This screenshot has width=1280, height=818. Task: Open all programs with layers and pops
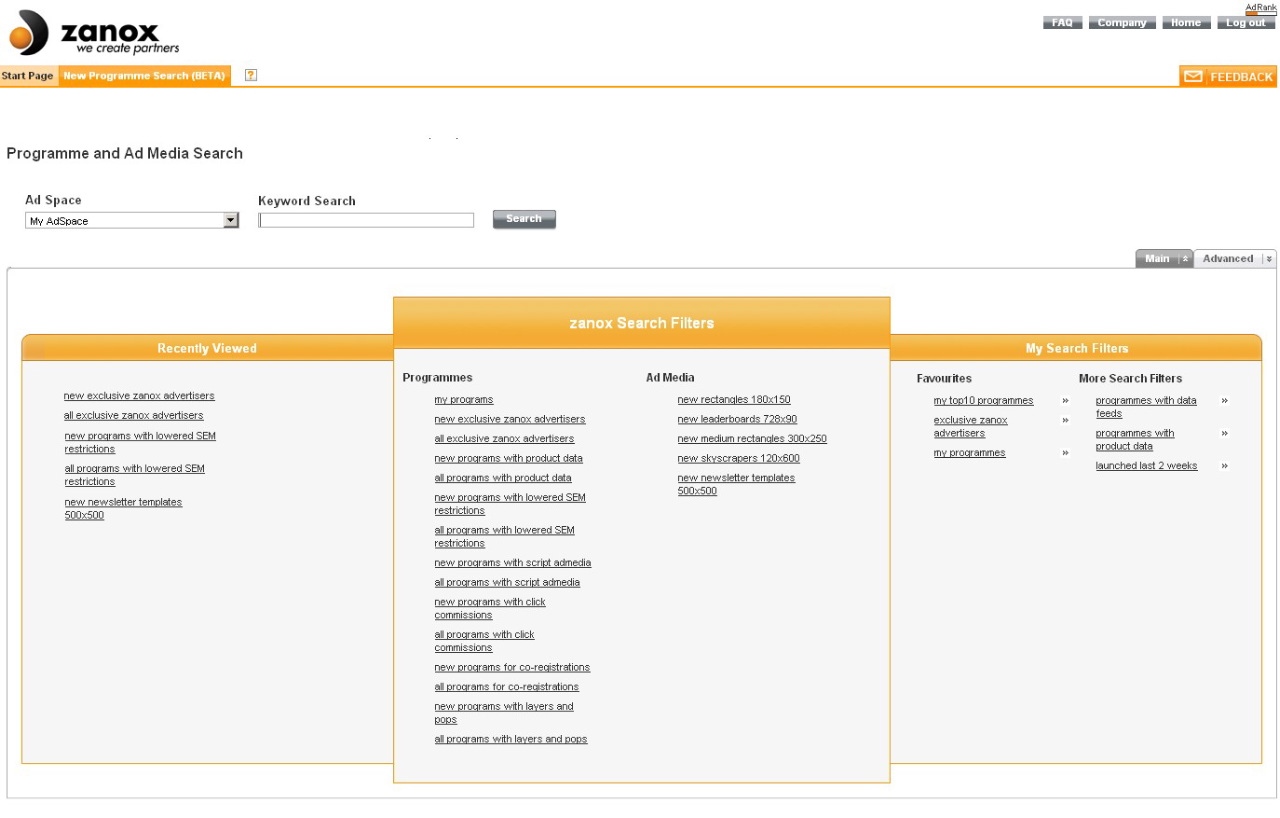(x=511, y=740)
